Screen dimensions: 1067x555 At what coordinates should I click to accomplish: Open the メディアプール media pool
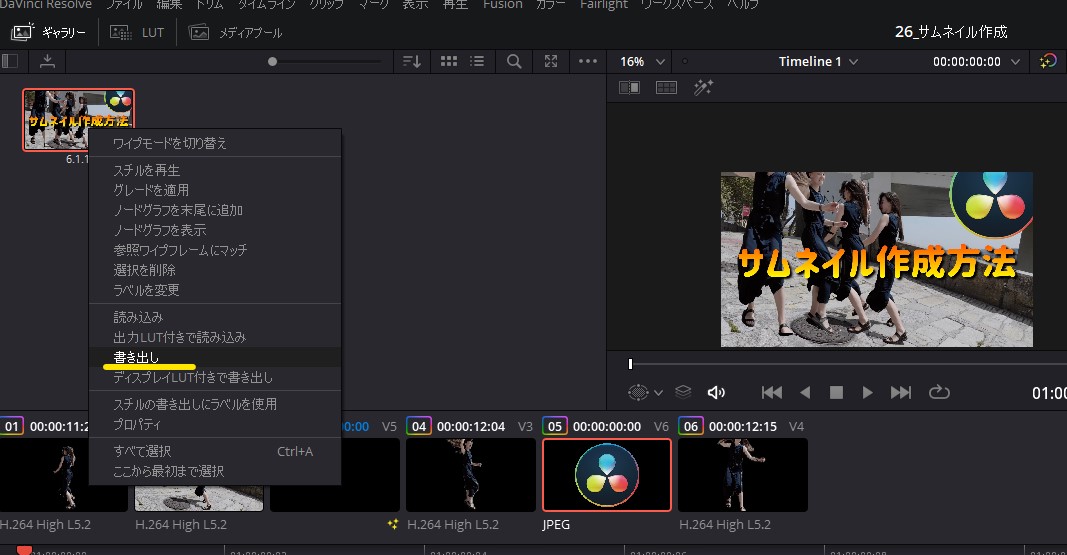[235, 32]
